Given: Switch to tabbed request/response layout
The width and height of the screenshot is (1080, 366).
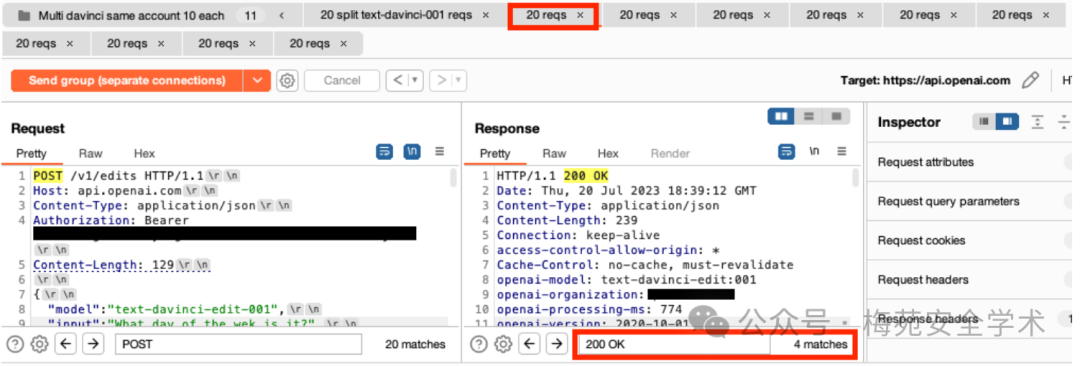Looking at the screenshot, I should pyautogui.click(x=836, y=116).
